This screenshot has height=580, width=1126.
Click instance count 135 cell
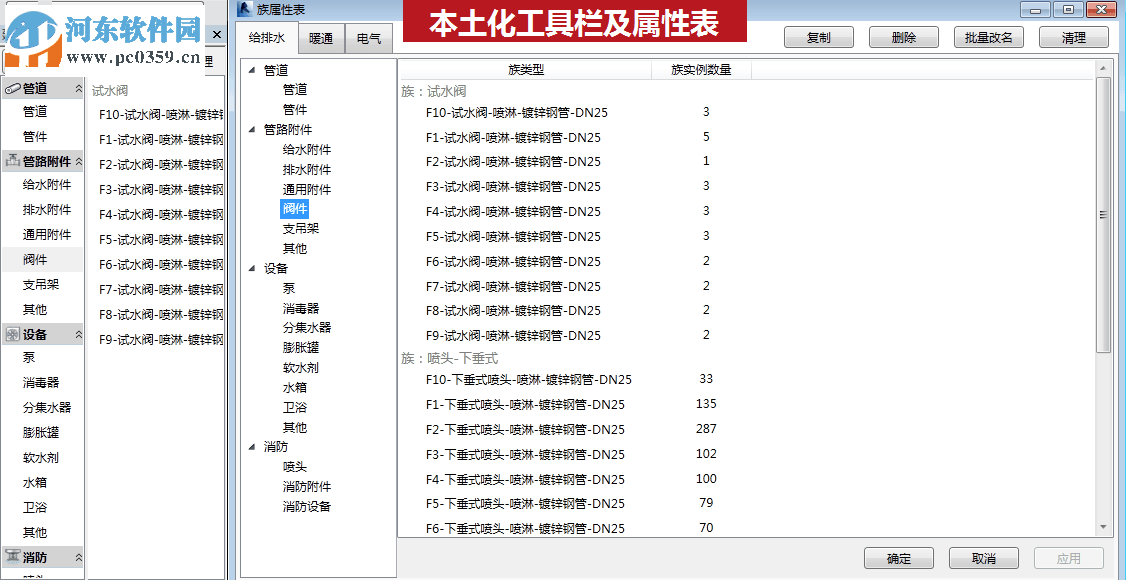click(706, 403)
